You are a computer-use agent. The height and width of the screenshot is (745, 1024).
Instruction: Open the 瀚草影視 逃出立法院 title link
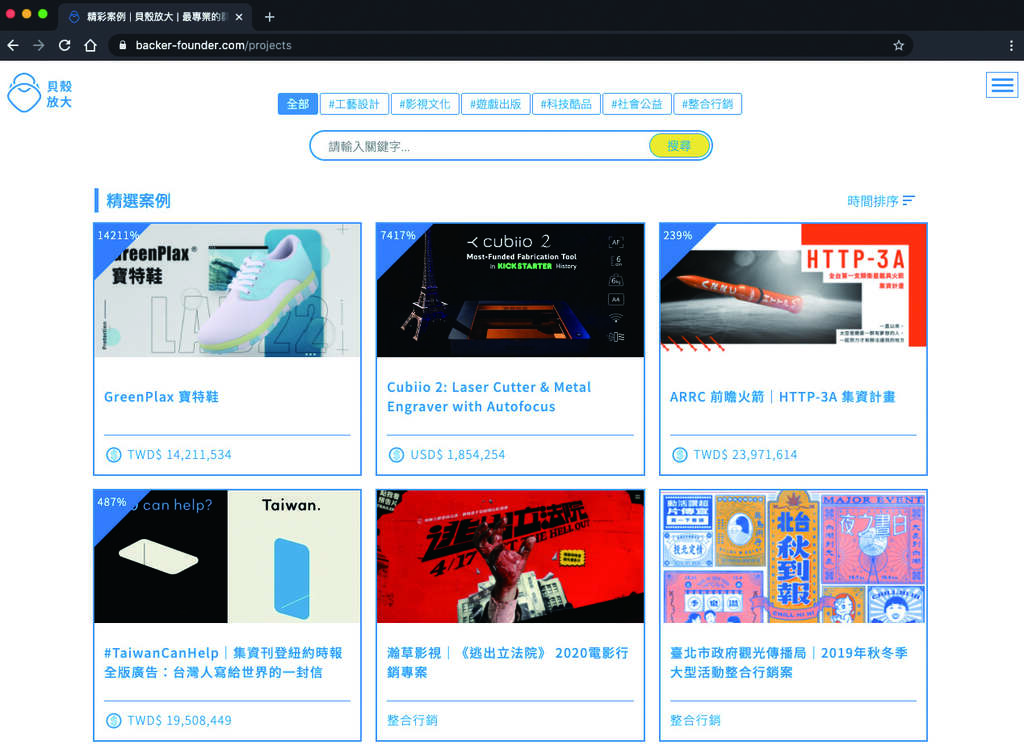coord(507,662)
